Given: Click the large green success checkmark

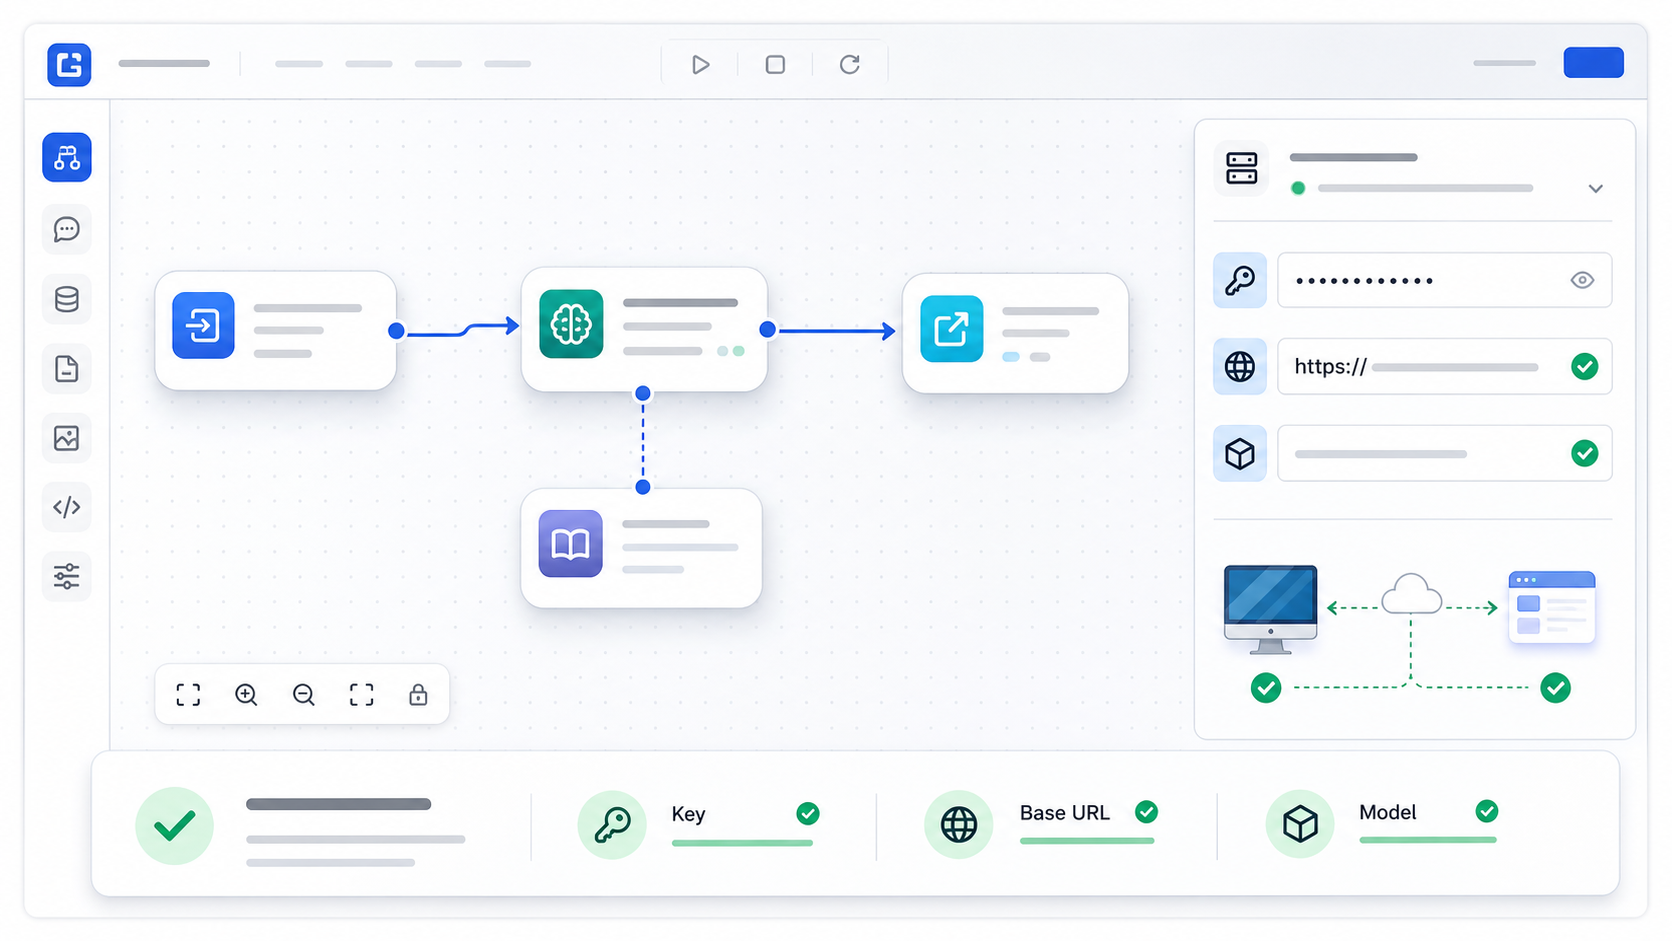Looking at the screenshot, I should coord(174,826).
